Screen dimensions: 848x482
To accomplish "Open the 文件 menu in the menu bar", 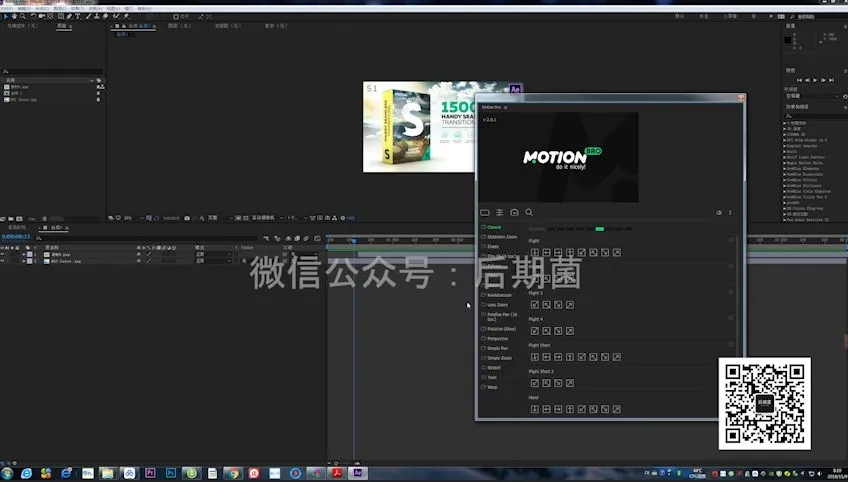I will click(x=6, y=9).
